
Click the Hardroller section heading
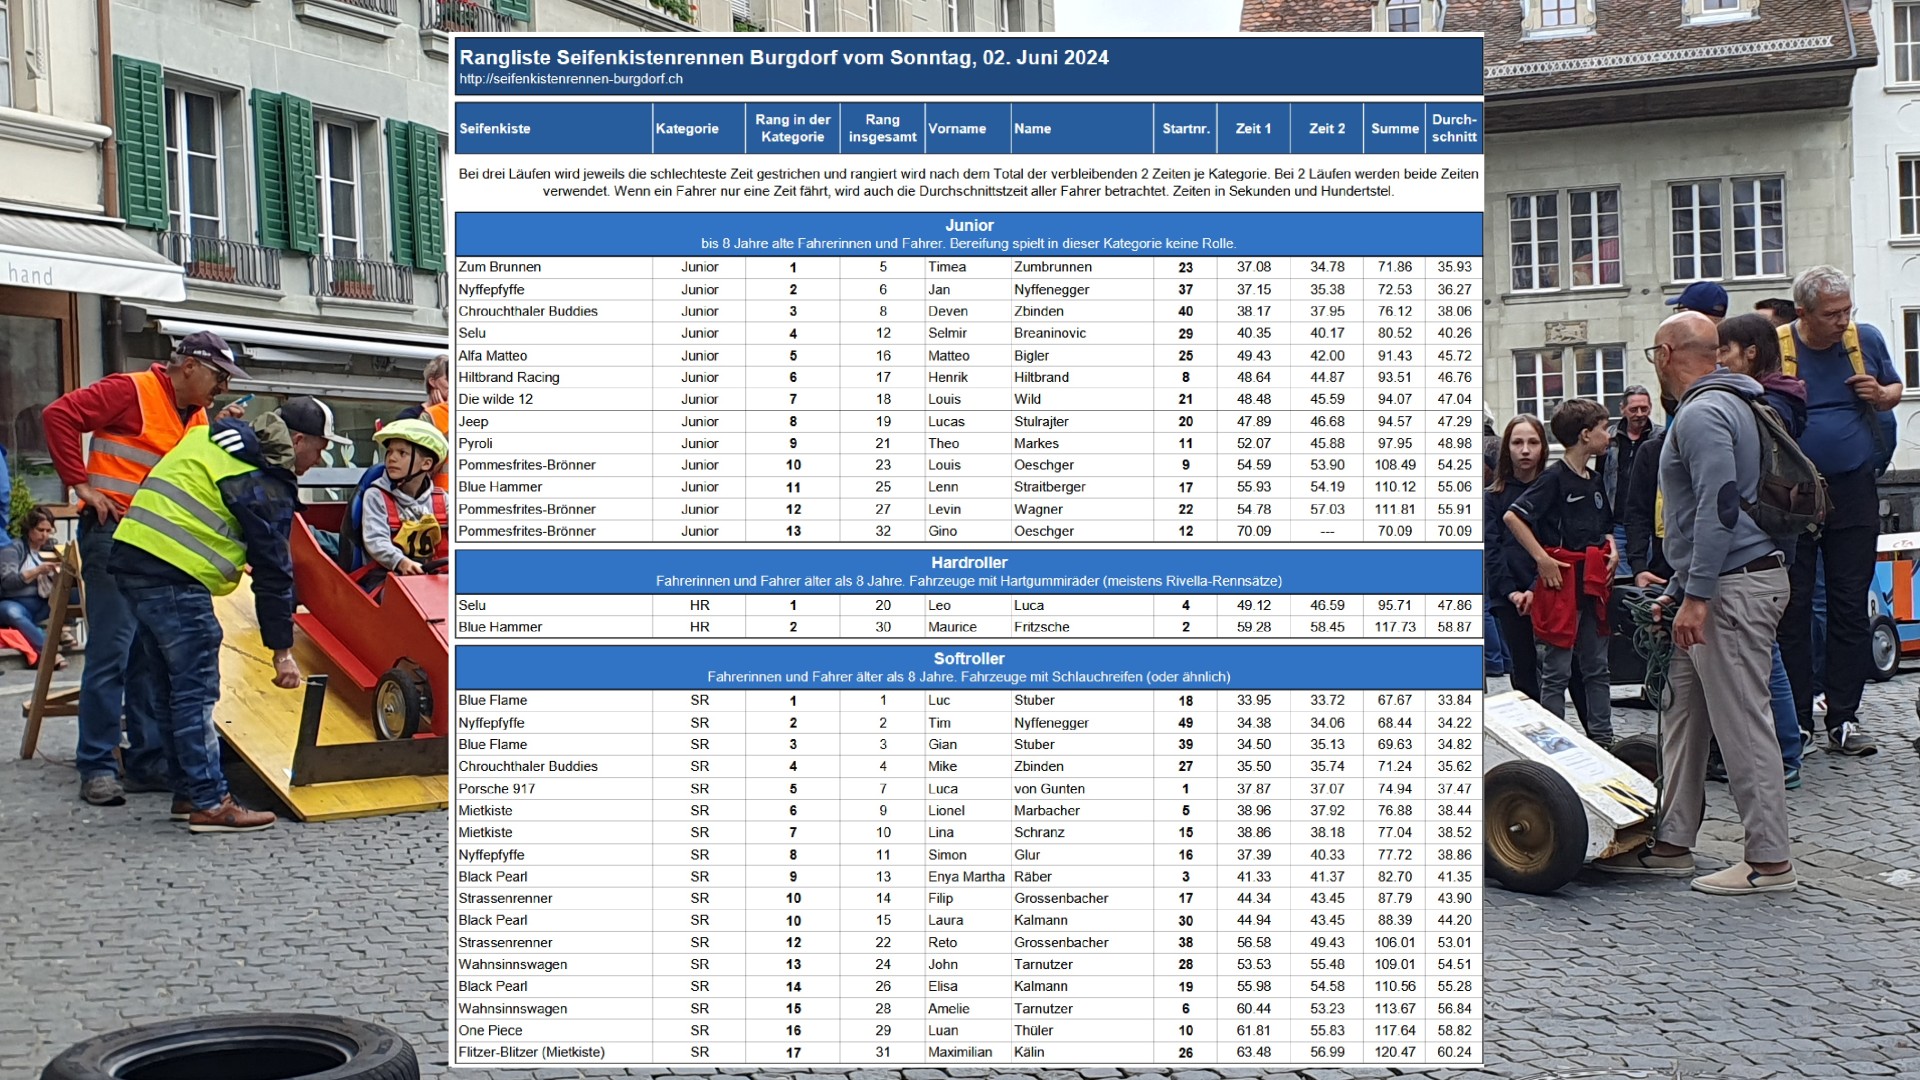tap(969, 563)
